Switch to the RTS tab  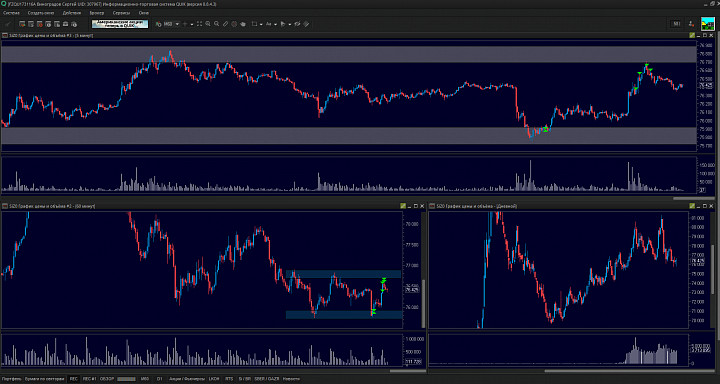click(229, 379)
